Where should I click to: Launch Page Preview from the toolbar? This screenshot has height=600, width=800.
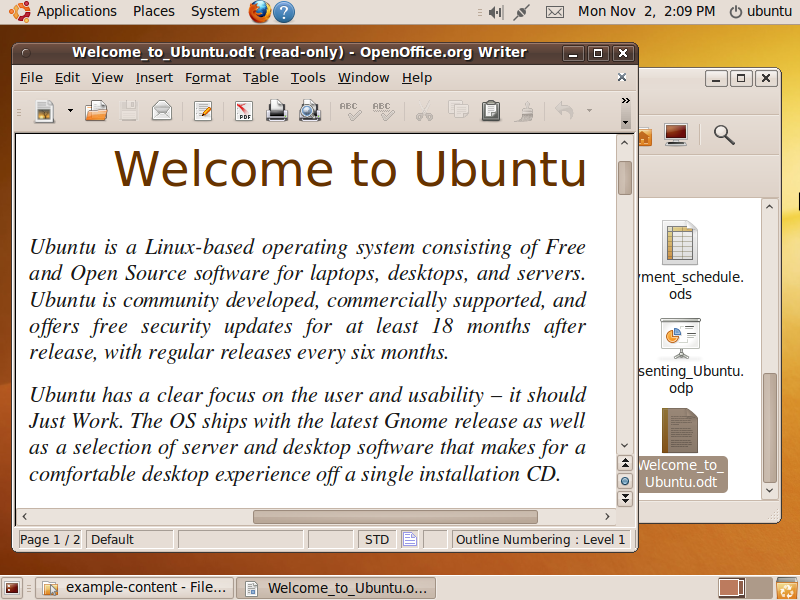(x=310, y=111)
